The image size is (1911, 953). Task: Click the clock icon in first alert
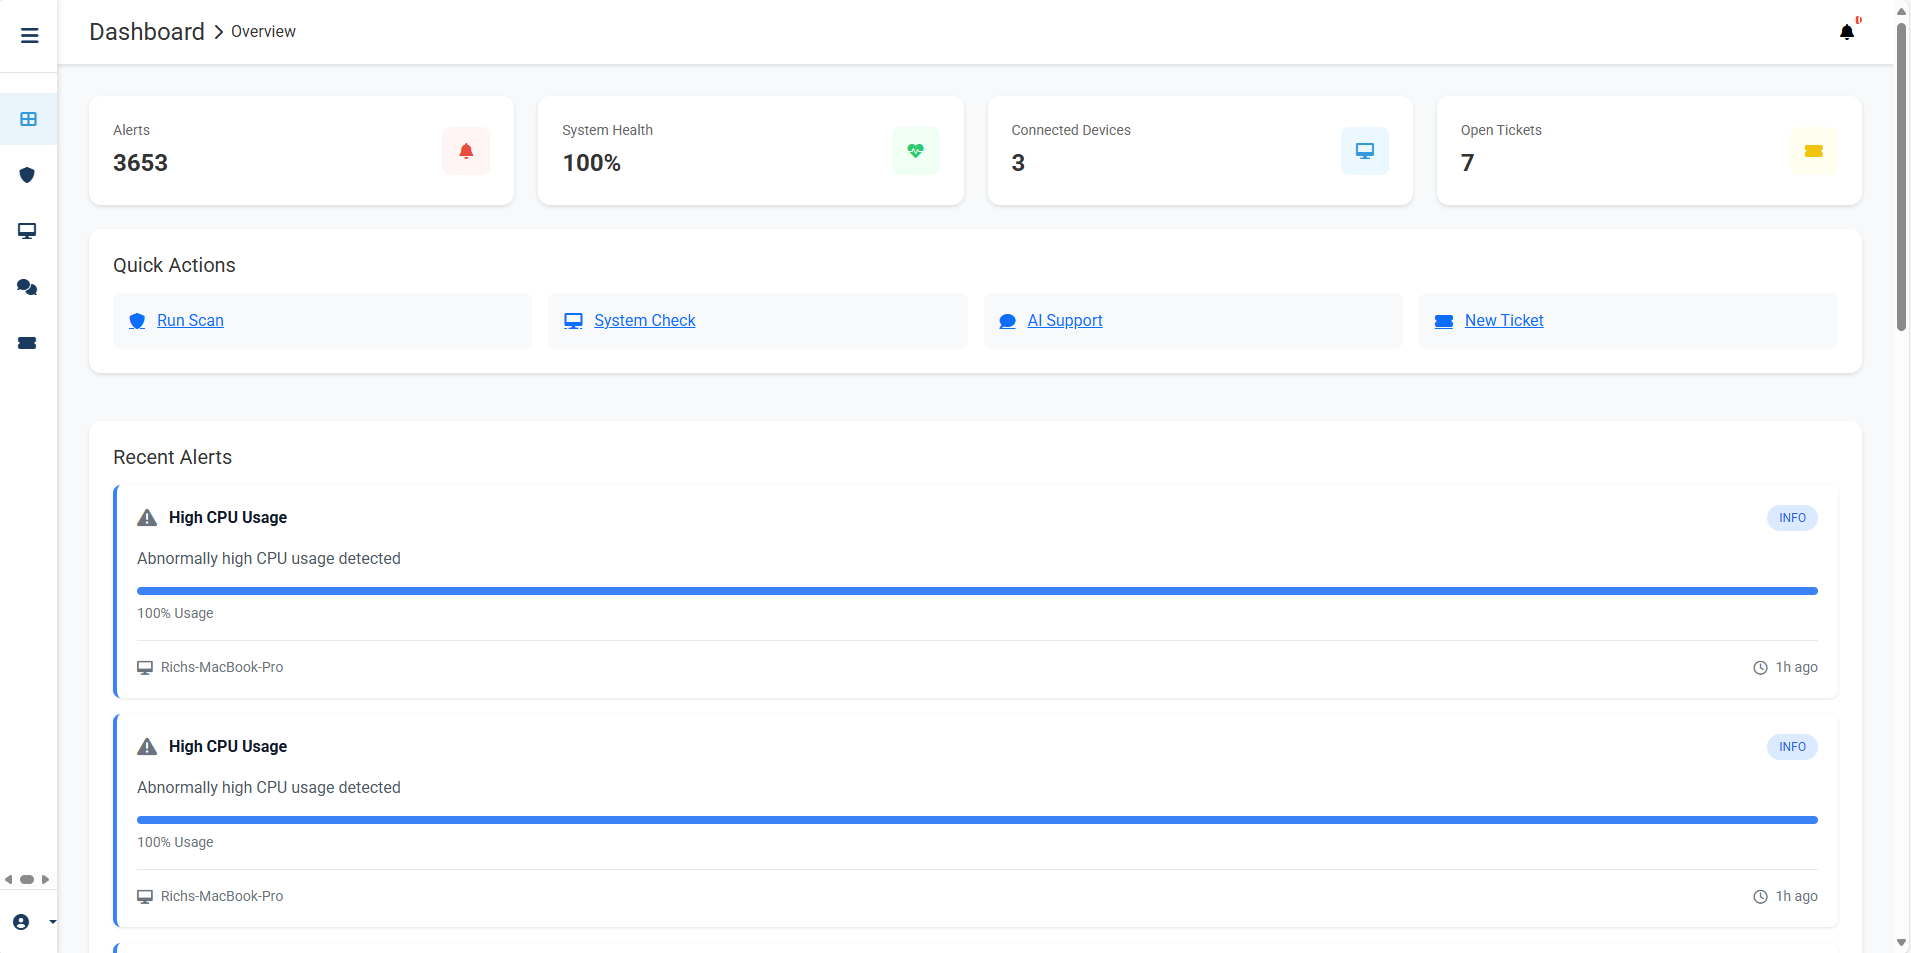pos(1760,668)
